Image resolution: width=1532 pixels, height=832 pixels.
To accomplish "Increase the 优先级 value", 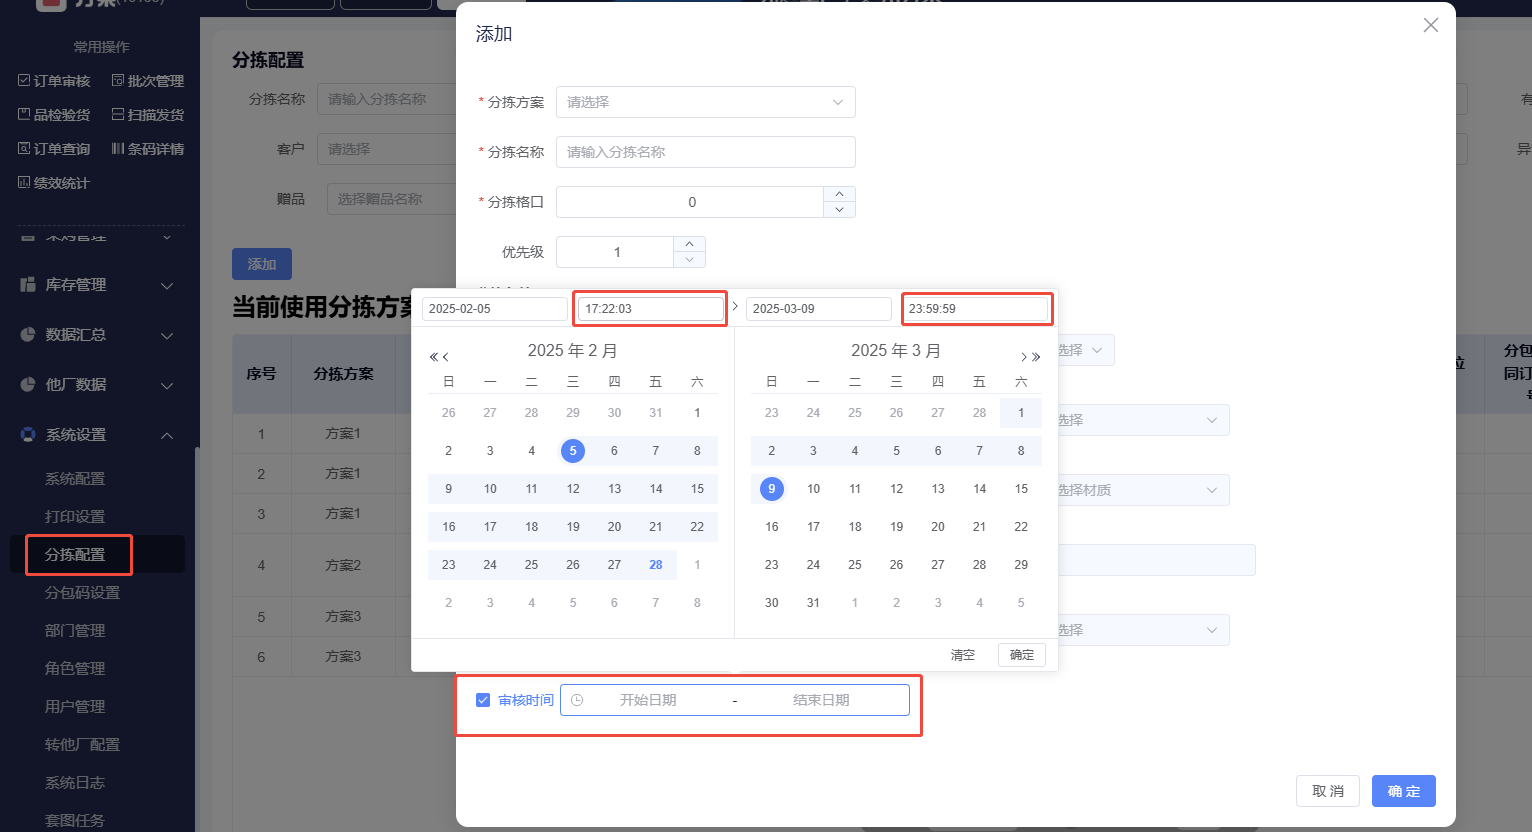I will point(689,244).
